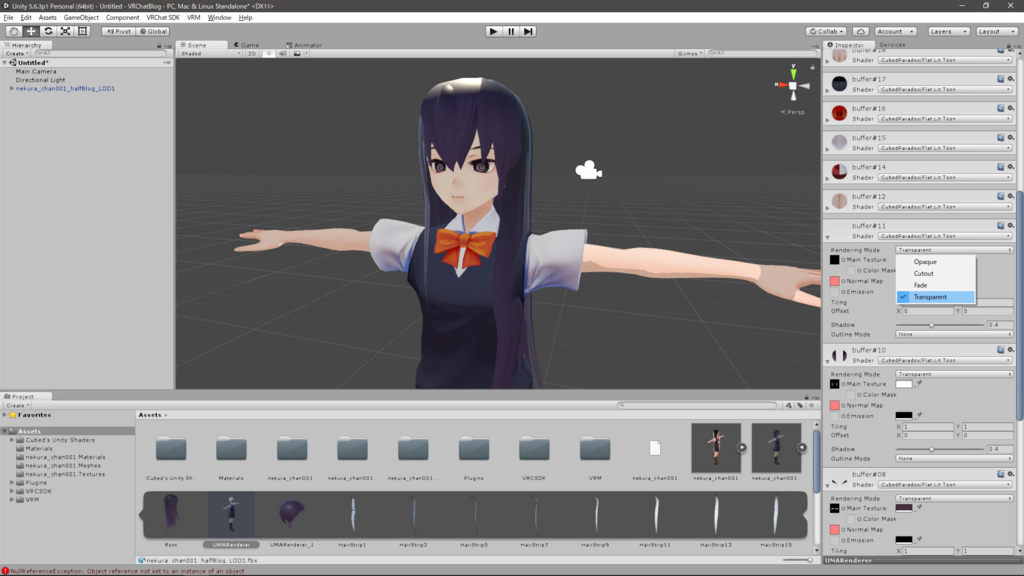
Task: Open help icon for buffer#17 material
Action: pyautogui.click(x=1000, y=78)
